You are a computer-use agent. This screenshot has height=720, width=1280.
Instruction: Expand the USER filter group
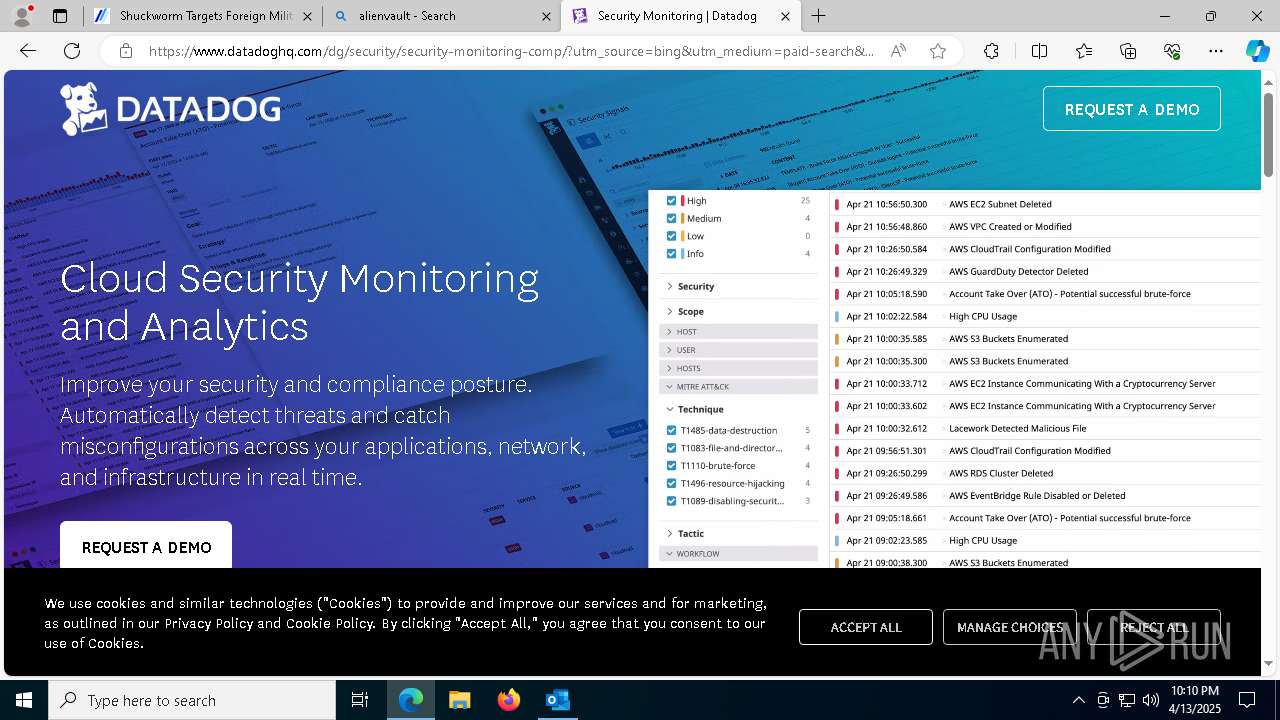click(x=738, y=350)
